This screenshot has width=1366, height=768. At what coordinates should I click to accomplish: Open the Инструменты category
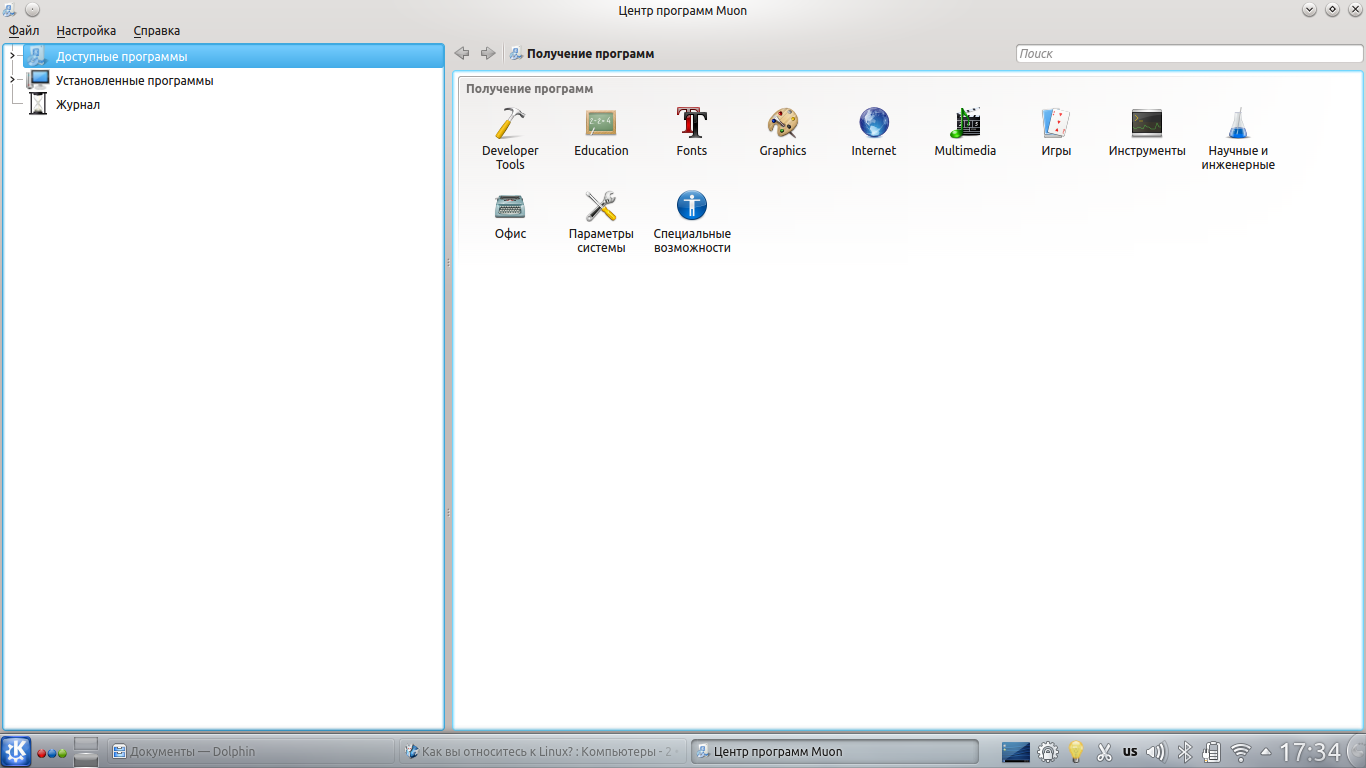(x=1147, y=132)
